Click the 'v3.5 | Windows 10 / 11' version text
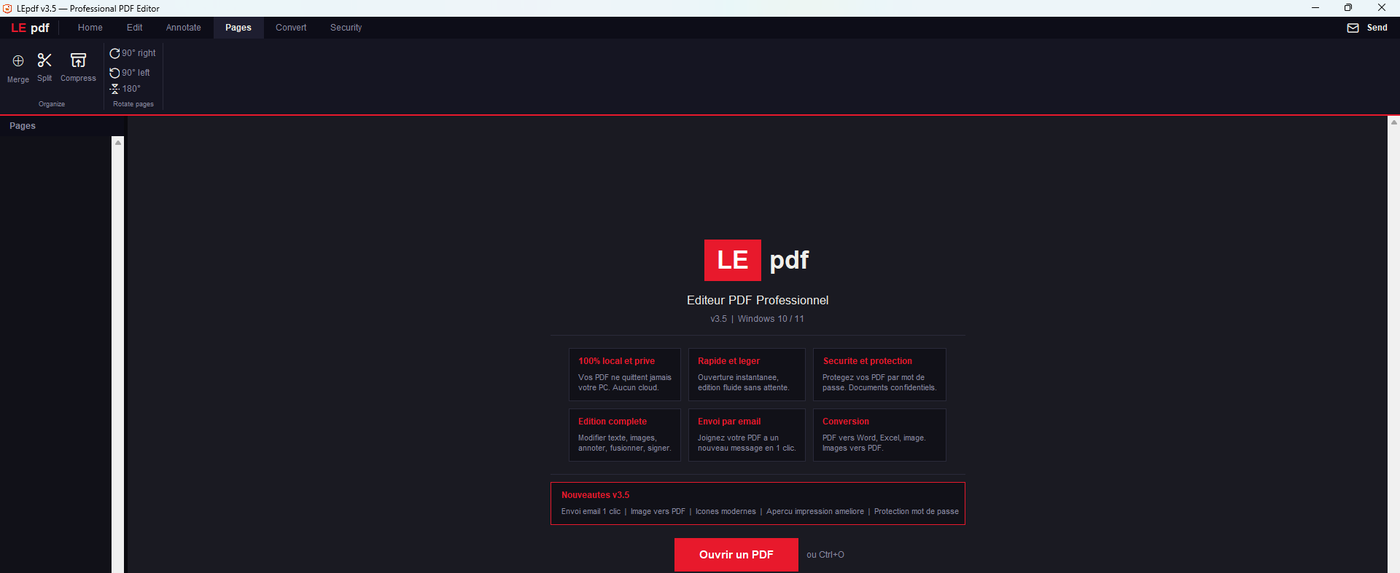Screen dimensions: 1400x573 [757, 319]
